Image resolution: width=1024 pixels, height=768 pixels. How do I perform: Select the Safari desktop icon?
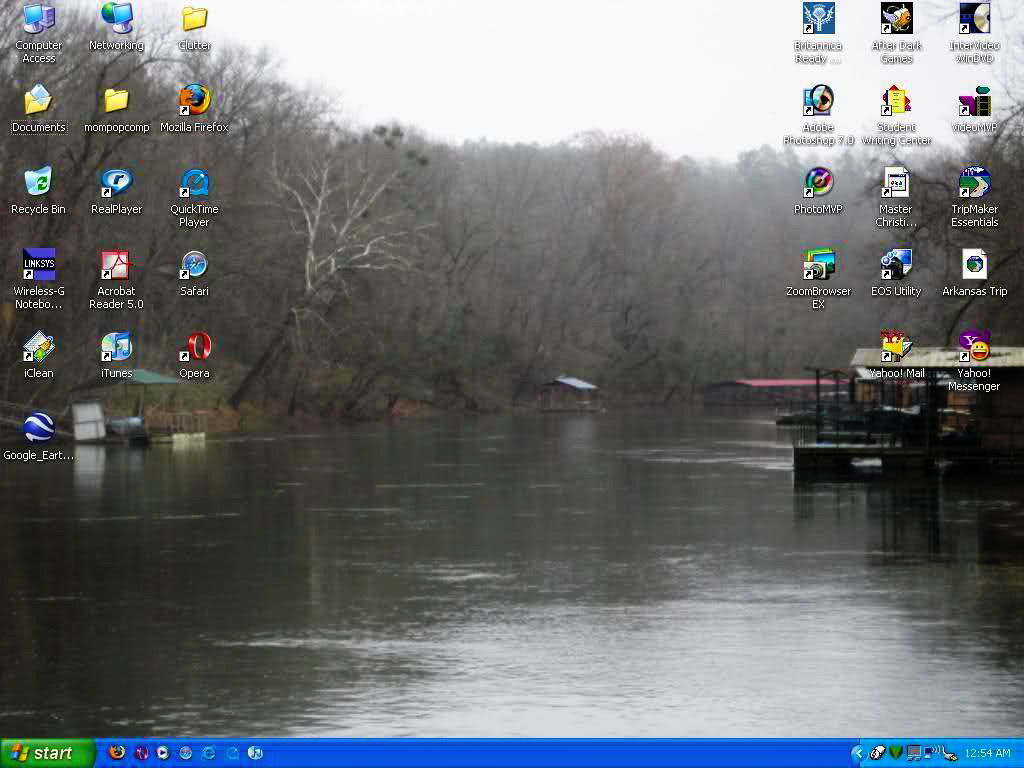point(194,265)
